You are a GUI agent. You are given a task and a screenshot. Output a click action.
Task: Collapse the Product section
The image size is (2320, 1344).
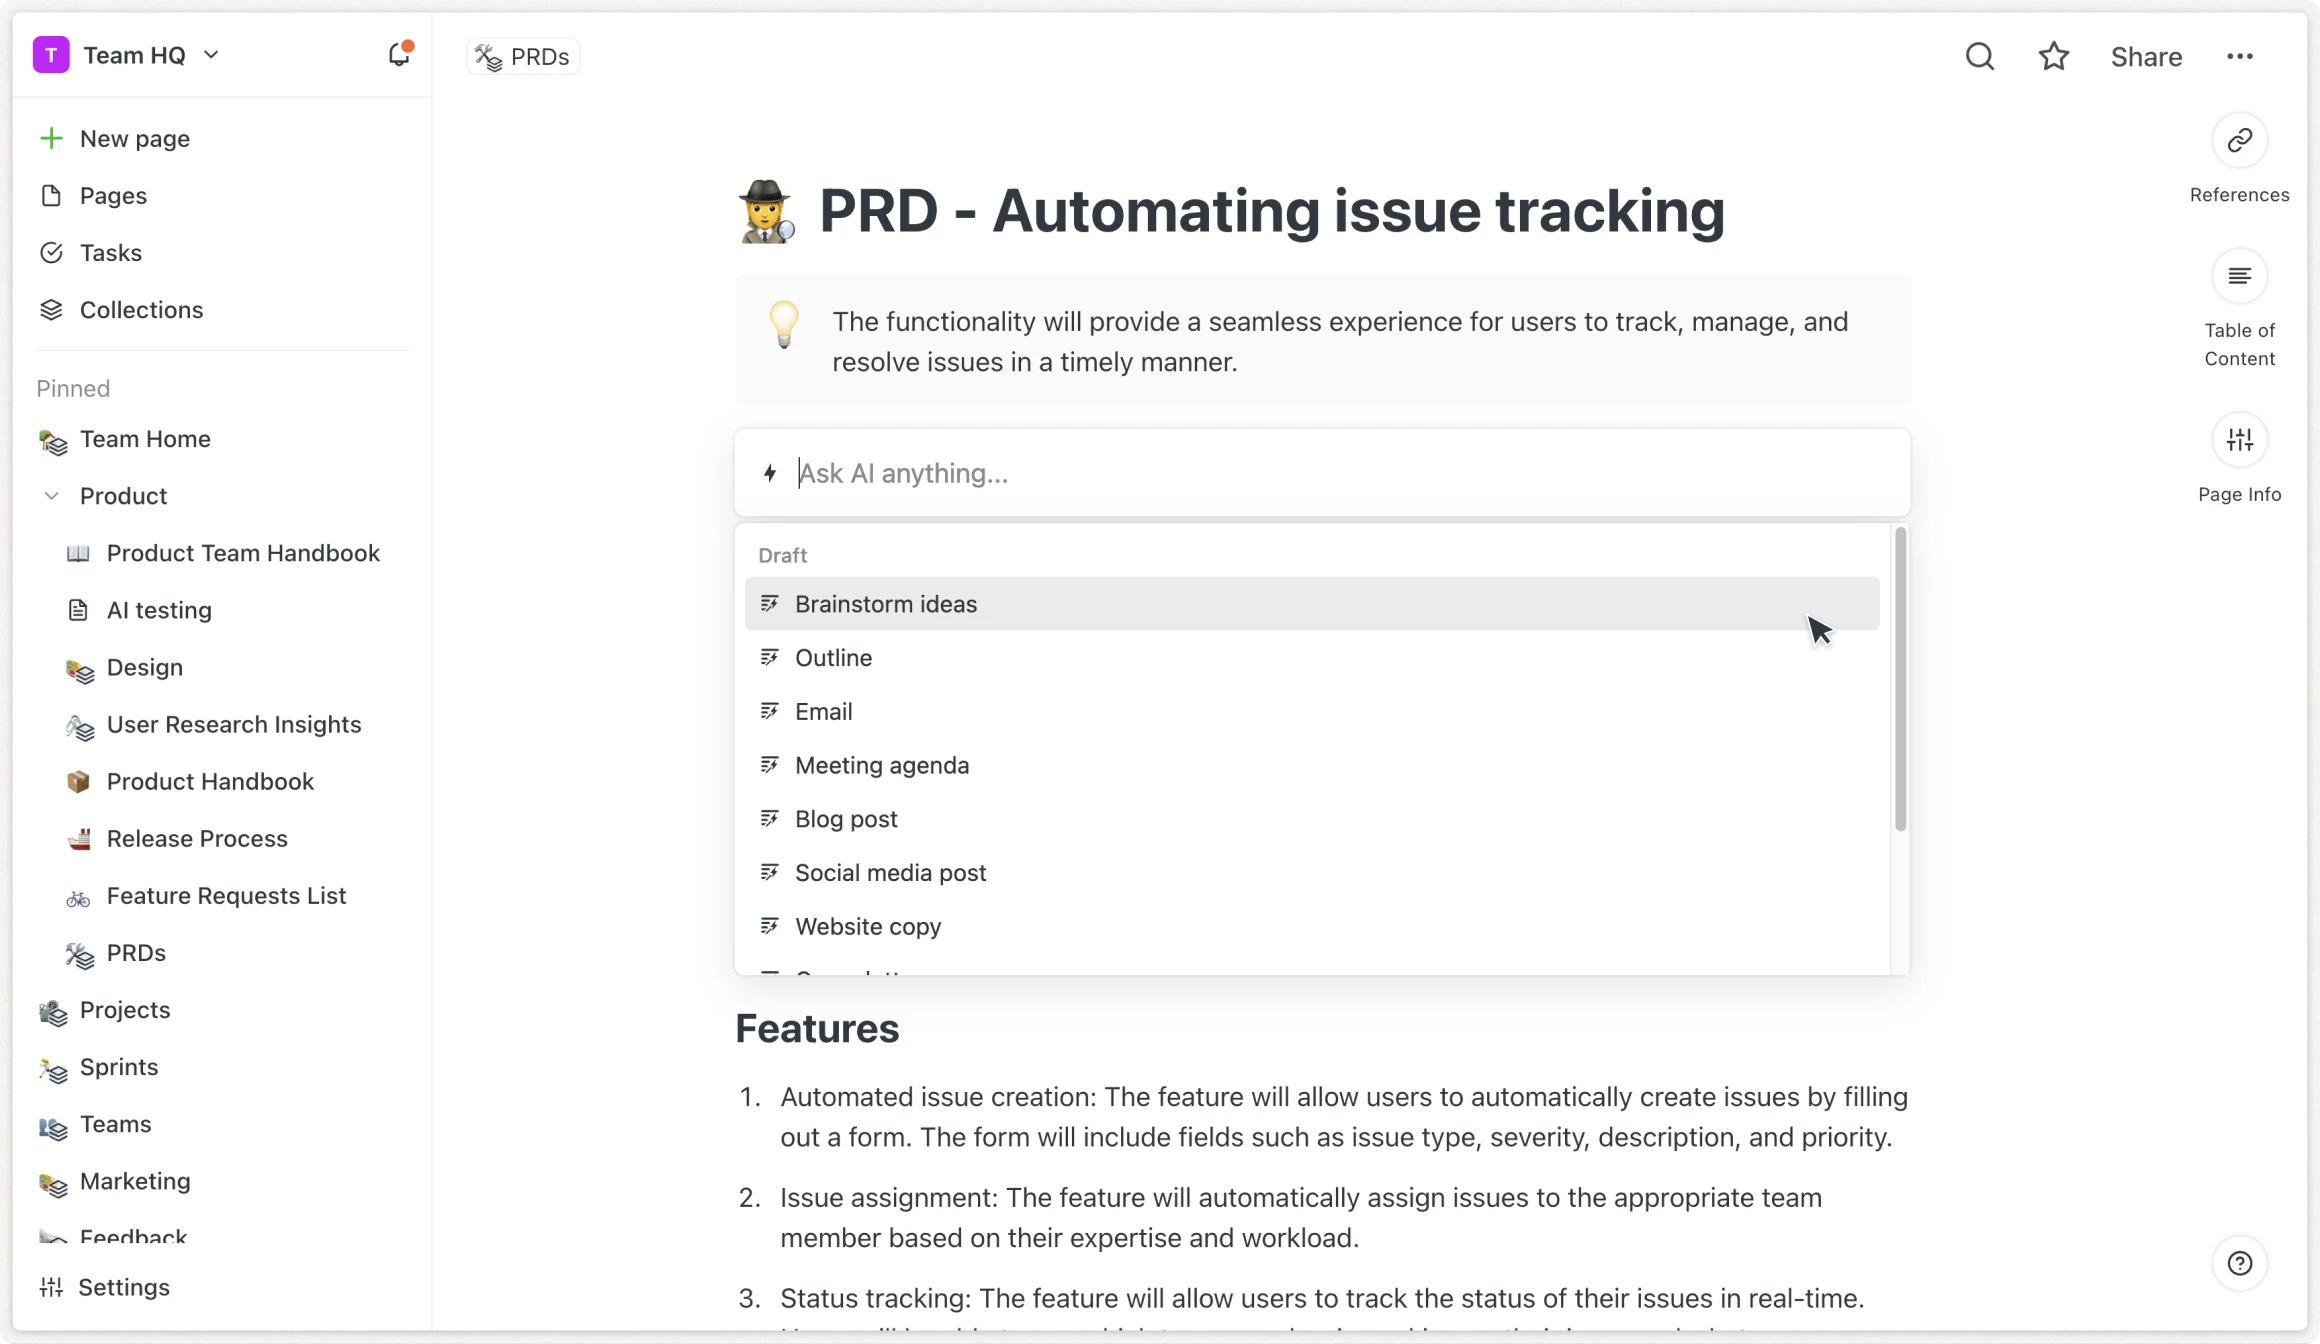[51, 495]
